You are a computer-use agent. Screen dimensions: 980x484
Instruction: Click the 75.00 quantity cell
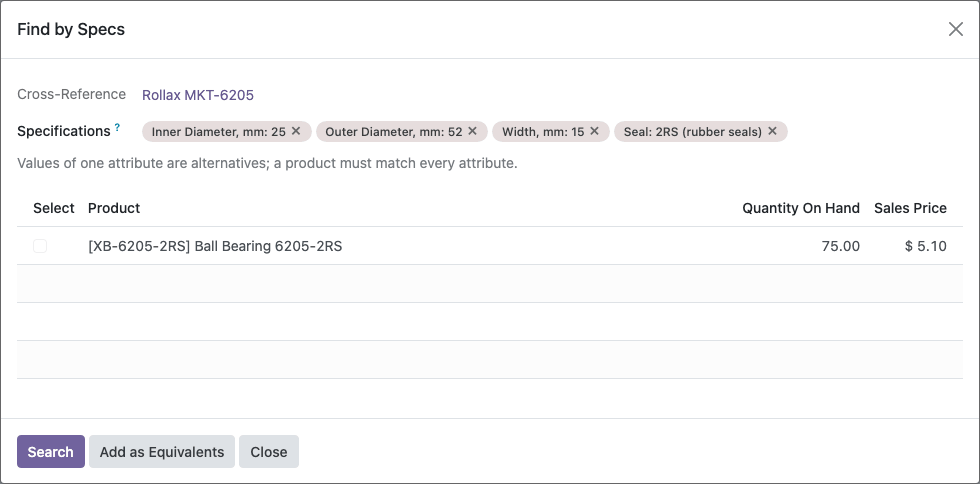tap(841, 246)
